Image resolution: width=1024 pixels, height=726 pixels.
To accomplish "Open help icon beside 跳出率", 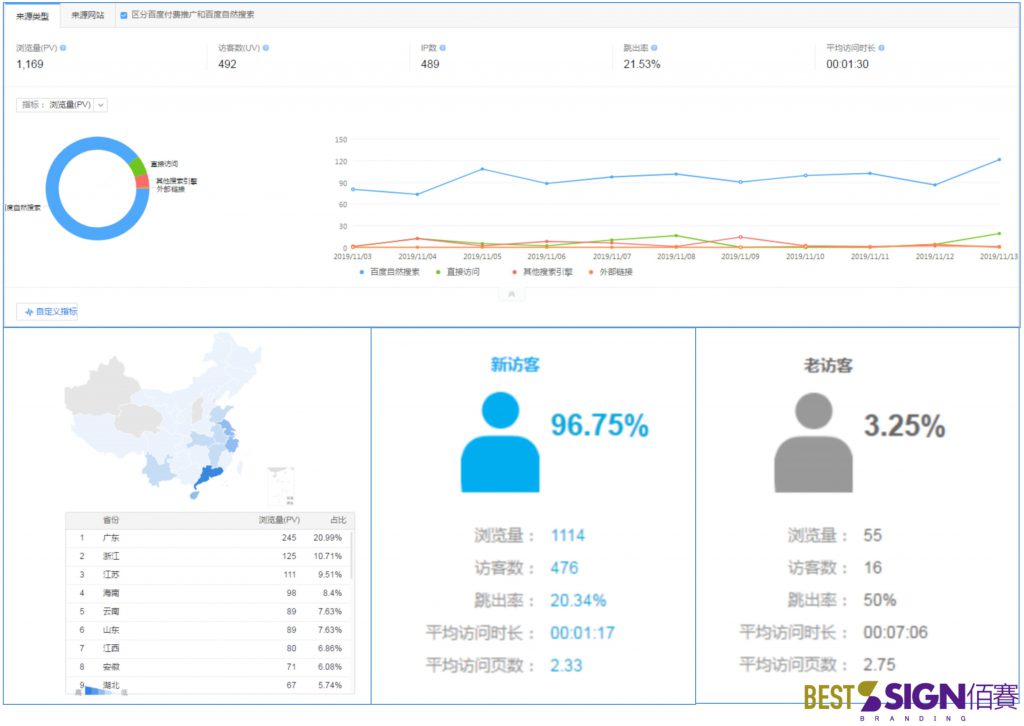I will tap(654, 48).
